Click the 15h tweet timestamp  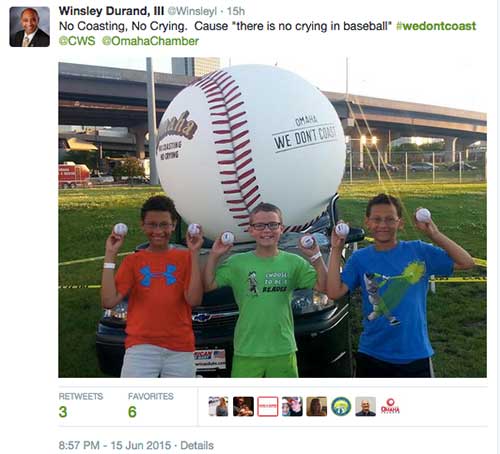pos(236,11)
